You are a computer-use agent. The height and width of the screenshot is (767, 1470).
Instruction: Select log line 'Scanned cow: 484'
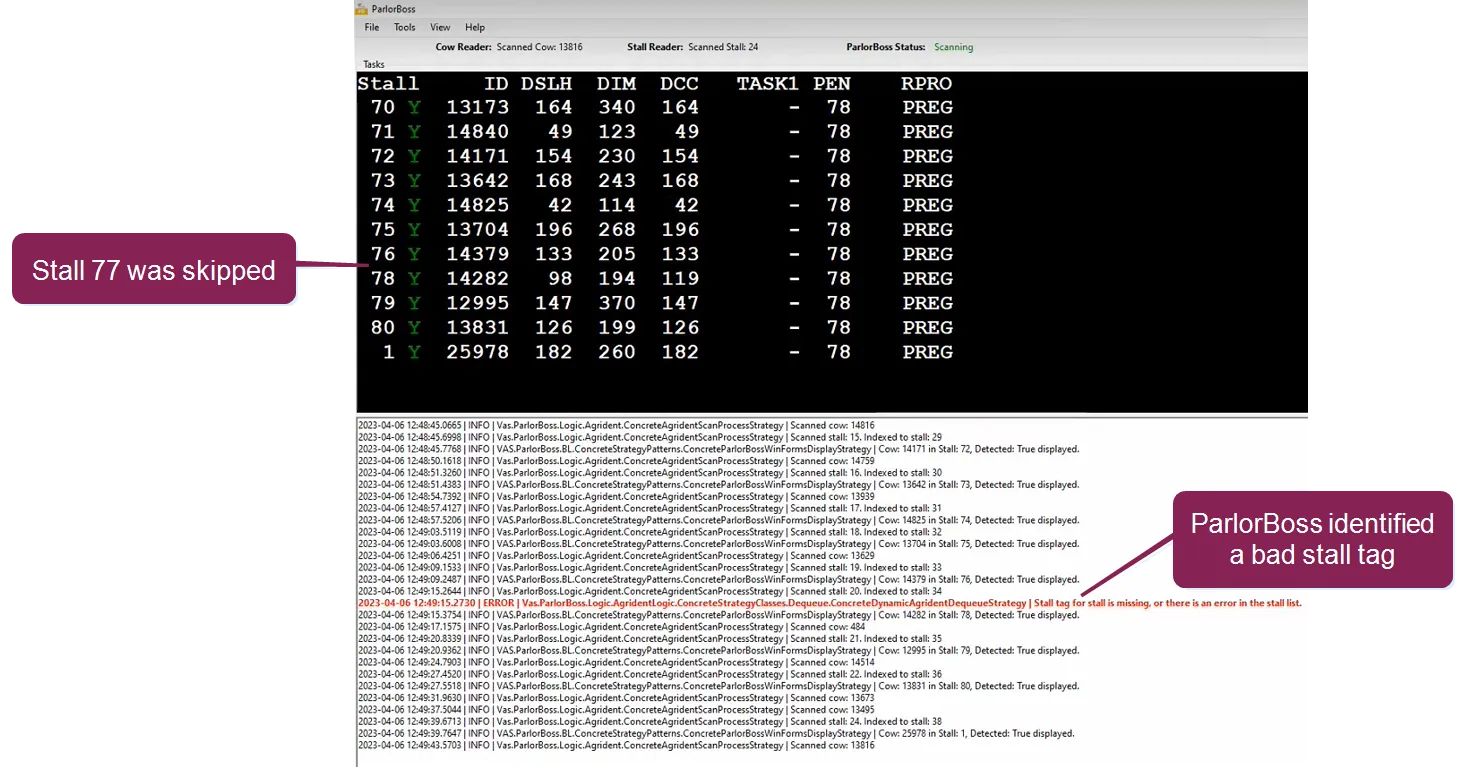612,627
